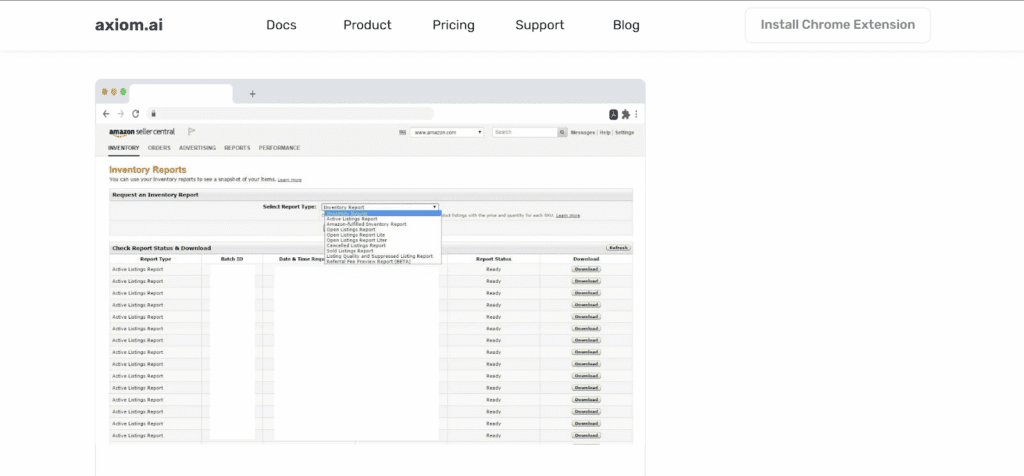Download the first Active Listings Report row

586,269
